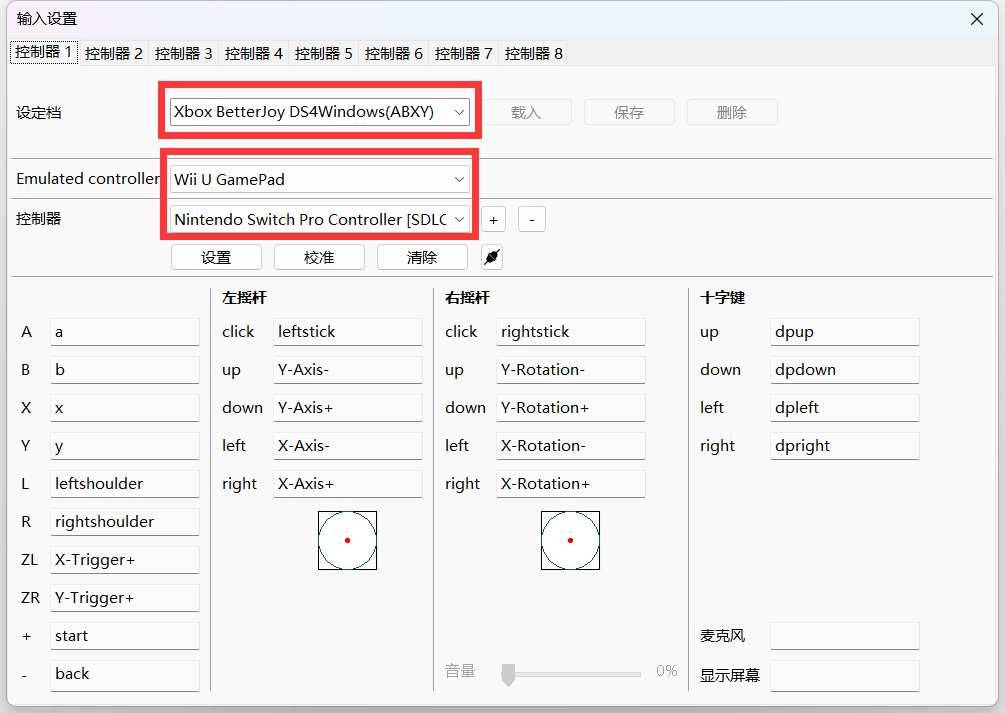The height and width of the screenshot is (713, 1005).
Task: Select the left stick click leftstick field
Action: click(348, 332)
